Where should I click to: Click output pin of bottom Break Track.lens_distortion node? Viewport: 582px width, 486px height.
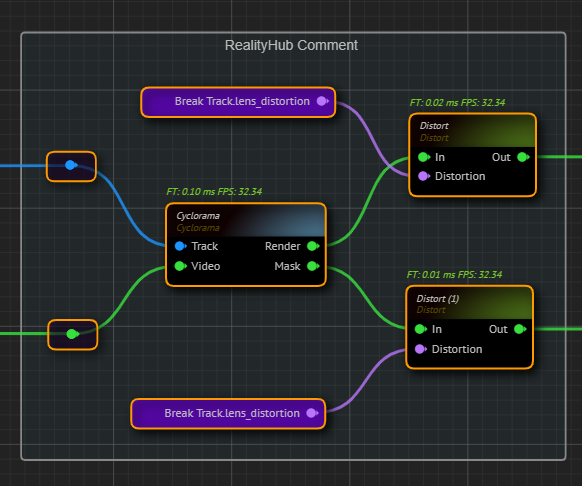tap(312, 413)
